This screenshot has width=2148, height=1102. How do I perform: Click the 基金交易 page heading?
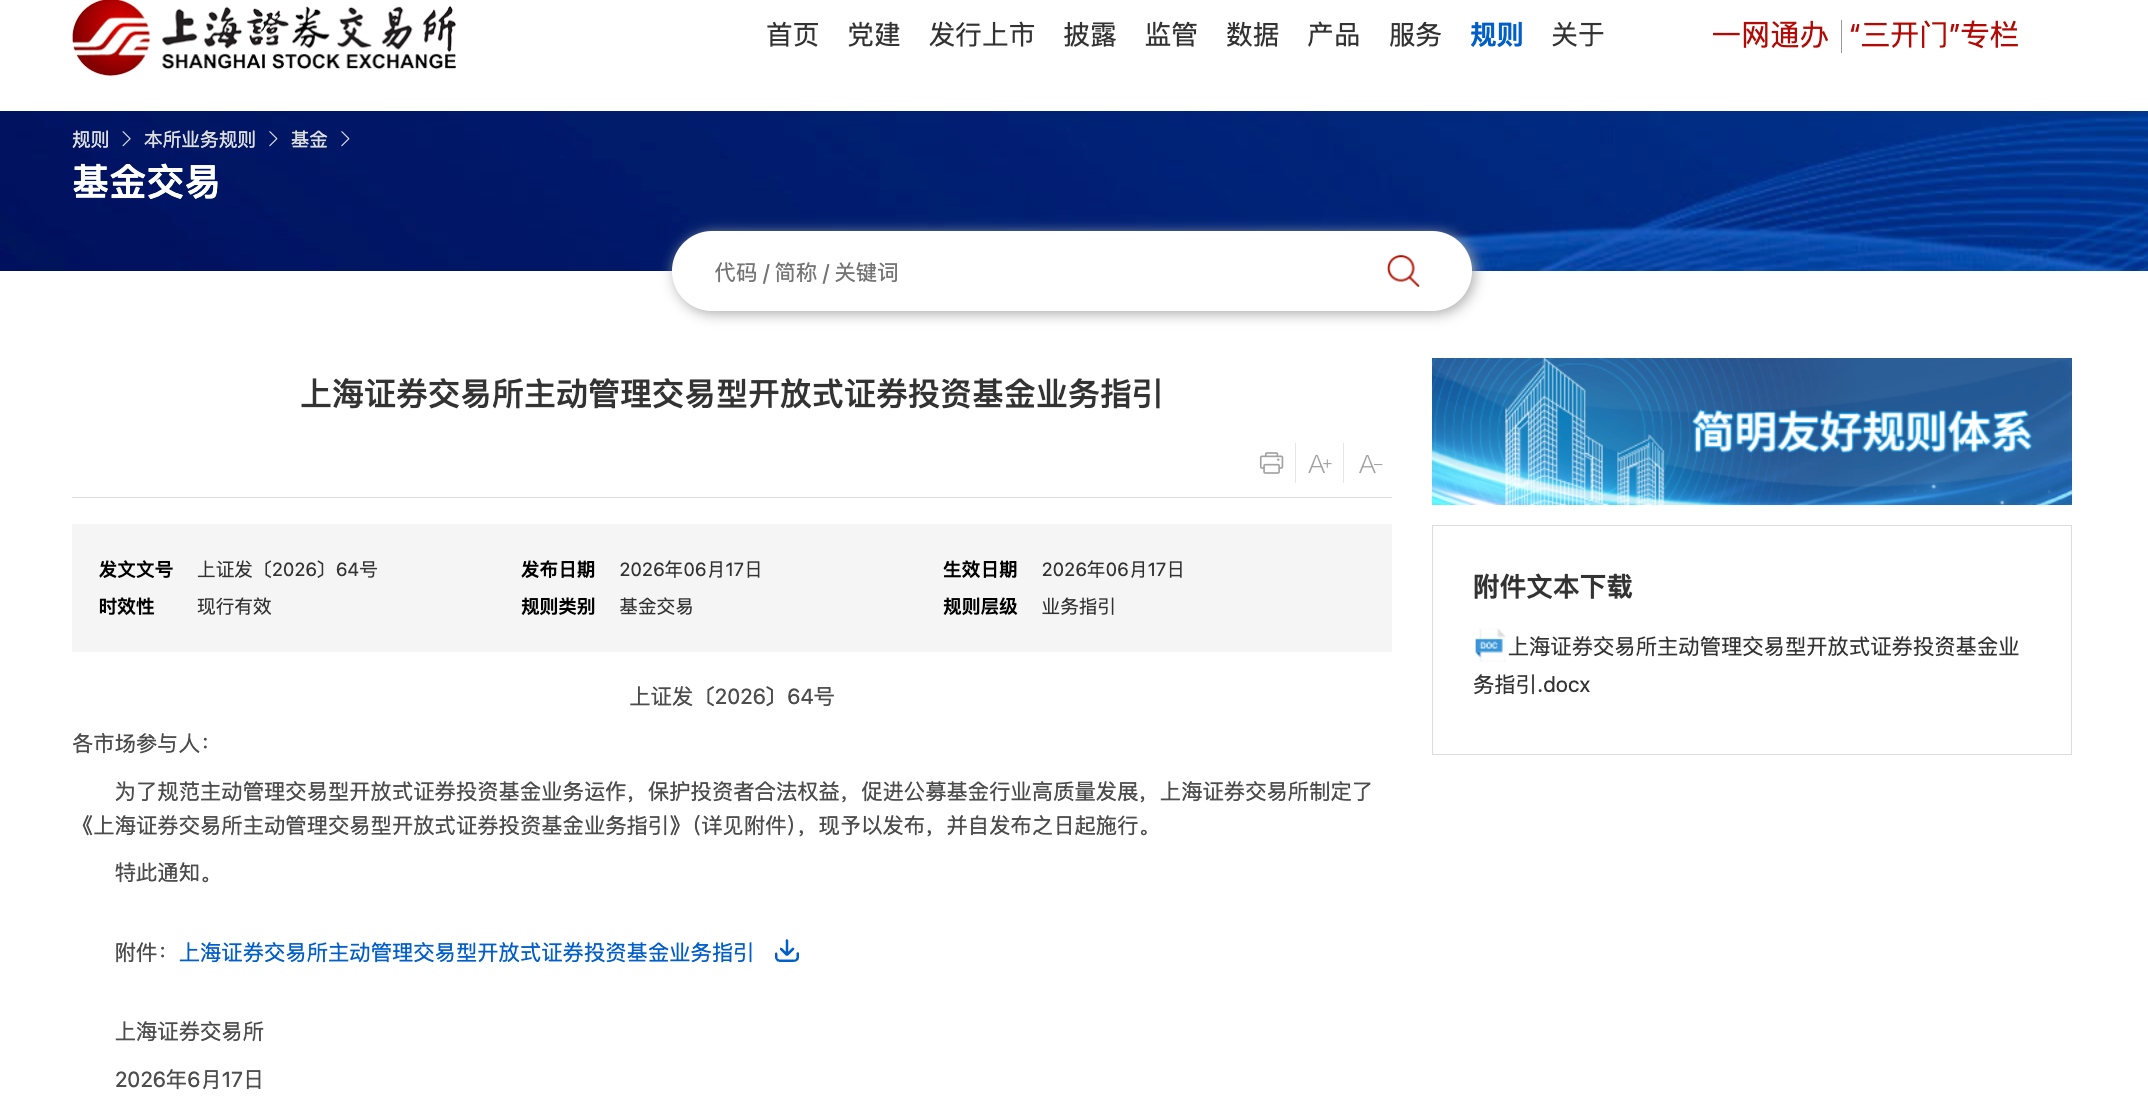click(x=145, y=182)
